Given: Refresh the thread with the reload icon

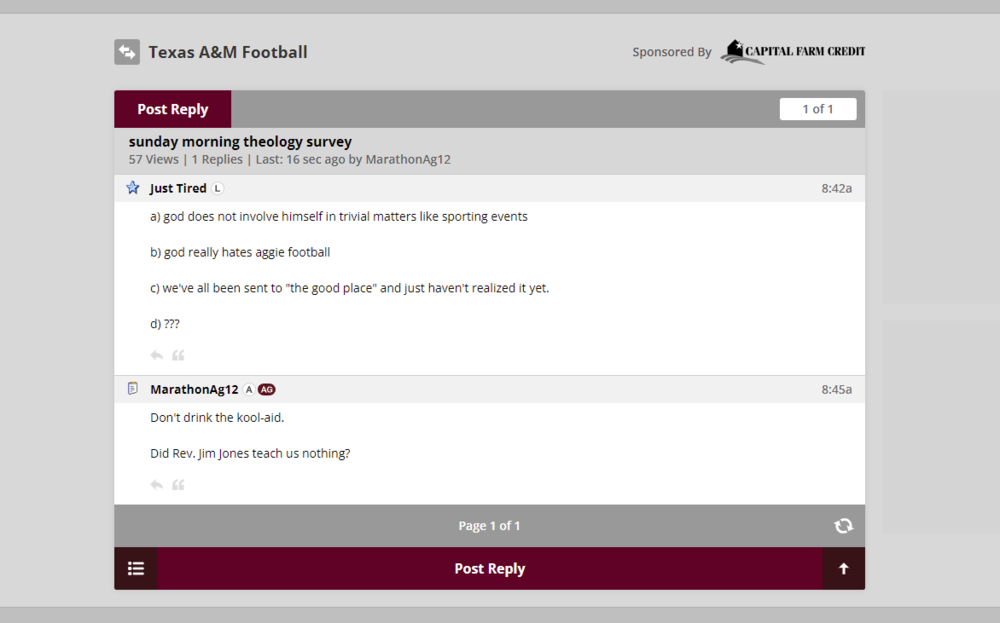Looking at the screenshot, I should point(843,526).
